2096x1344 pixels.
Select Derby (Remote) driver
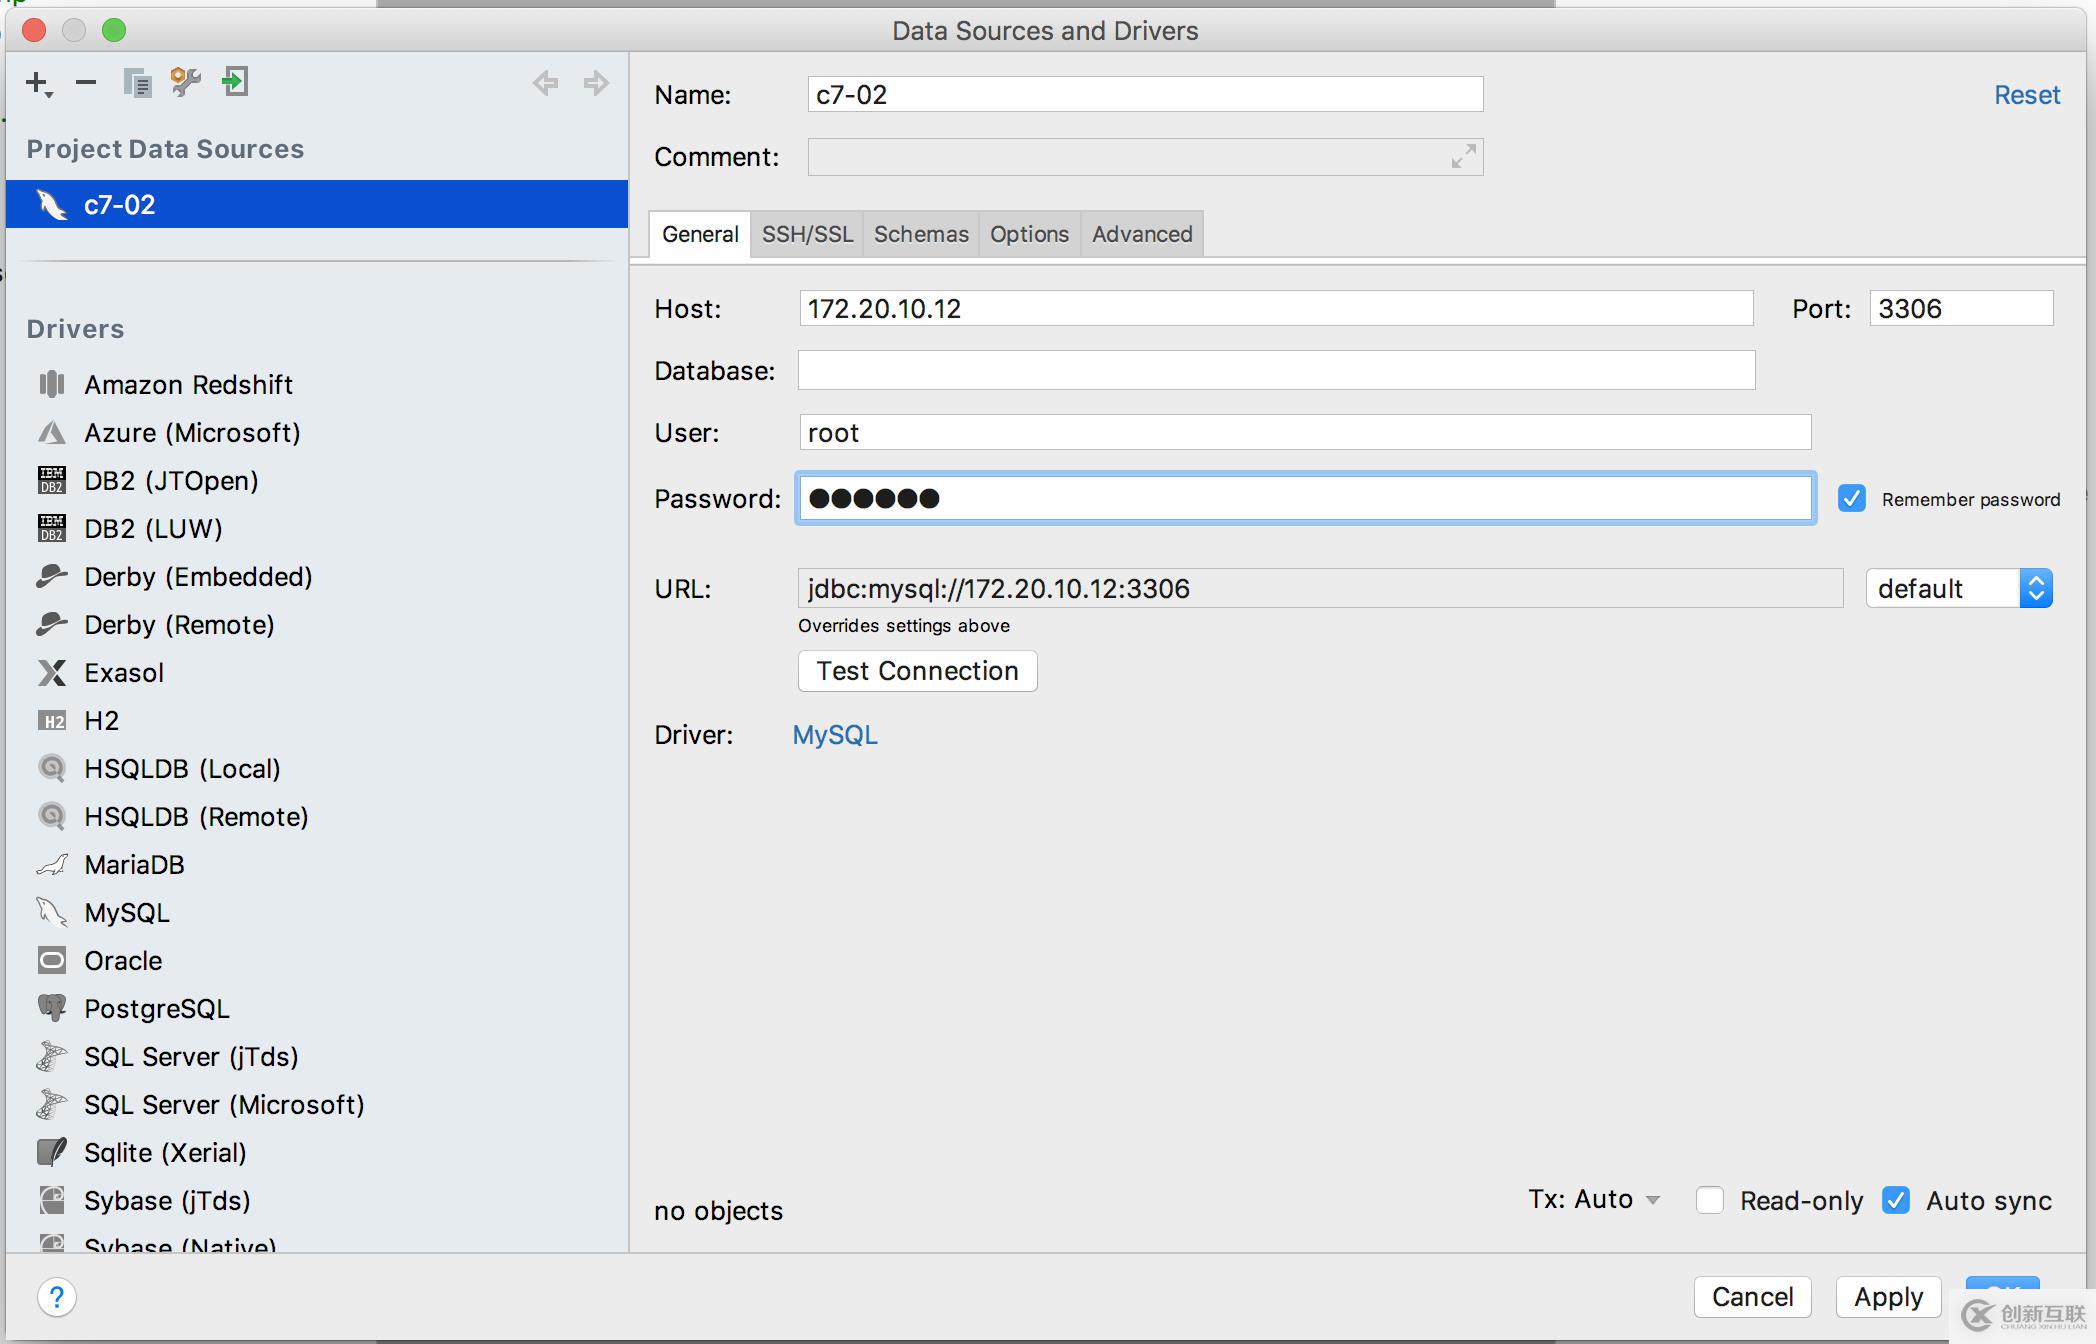317,625
